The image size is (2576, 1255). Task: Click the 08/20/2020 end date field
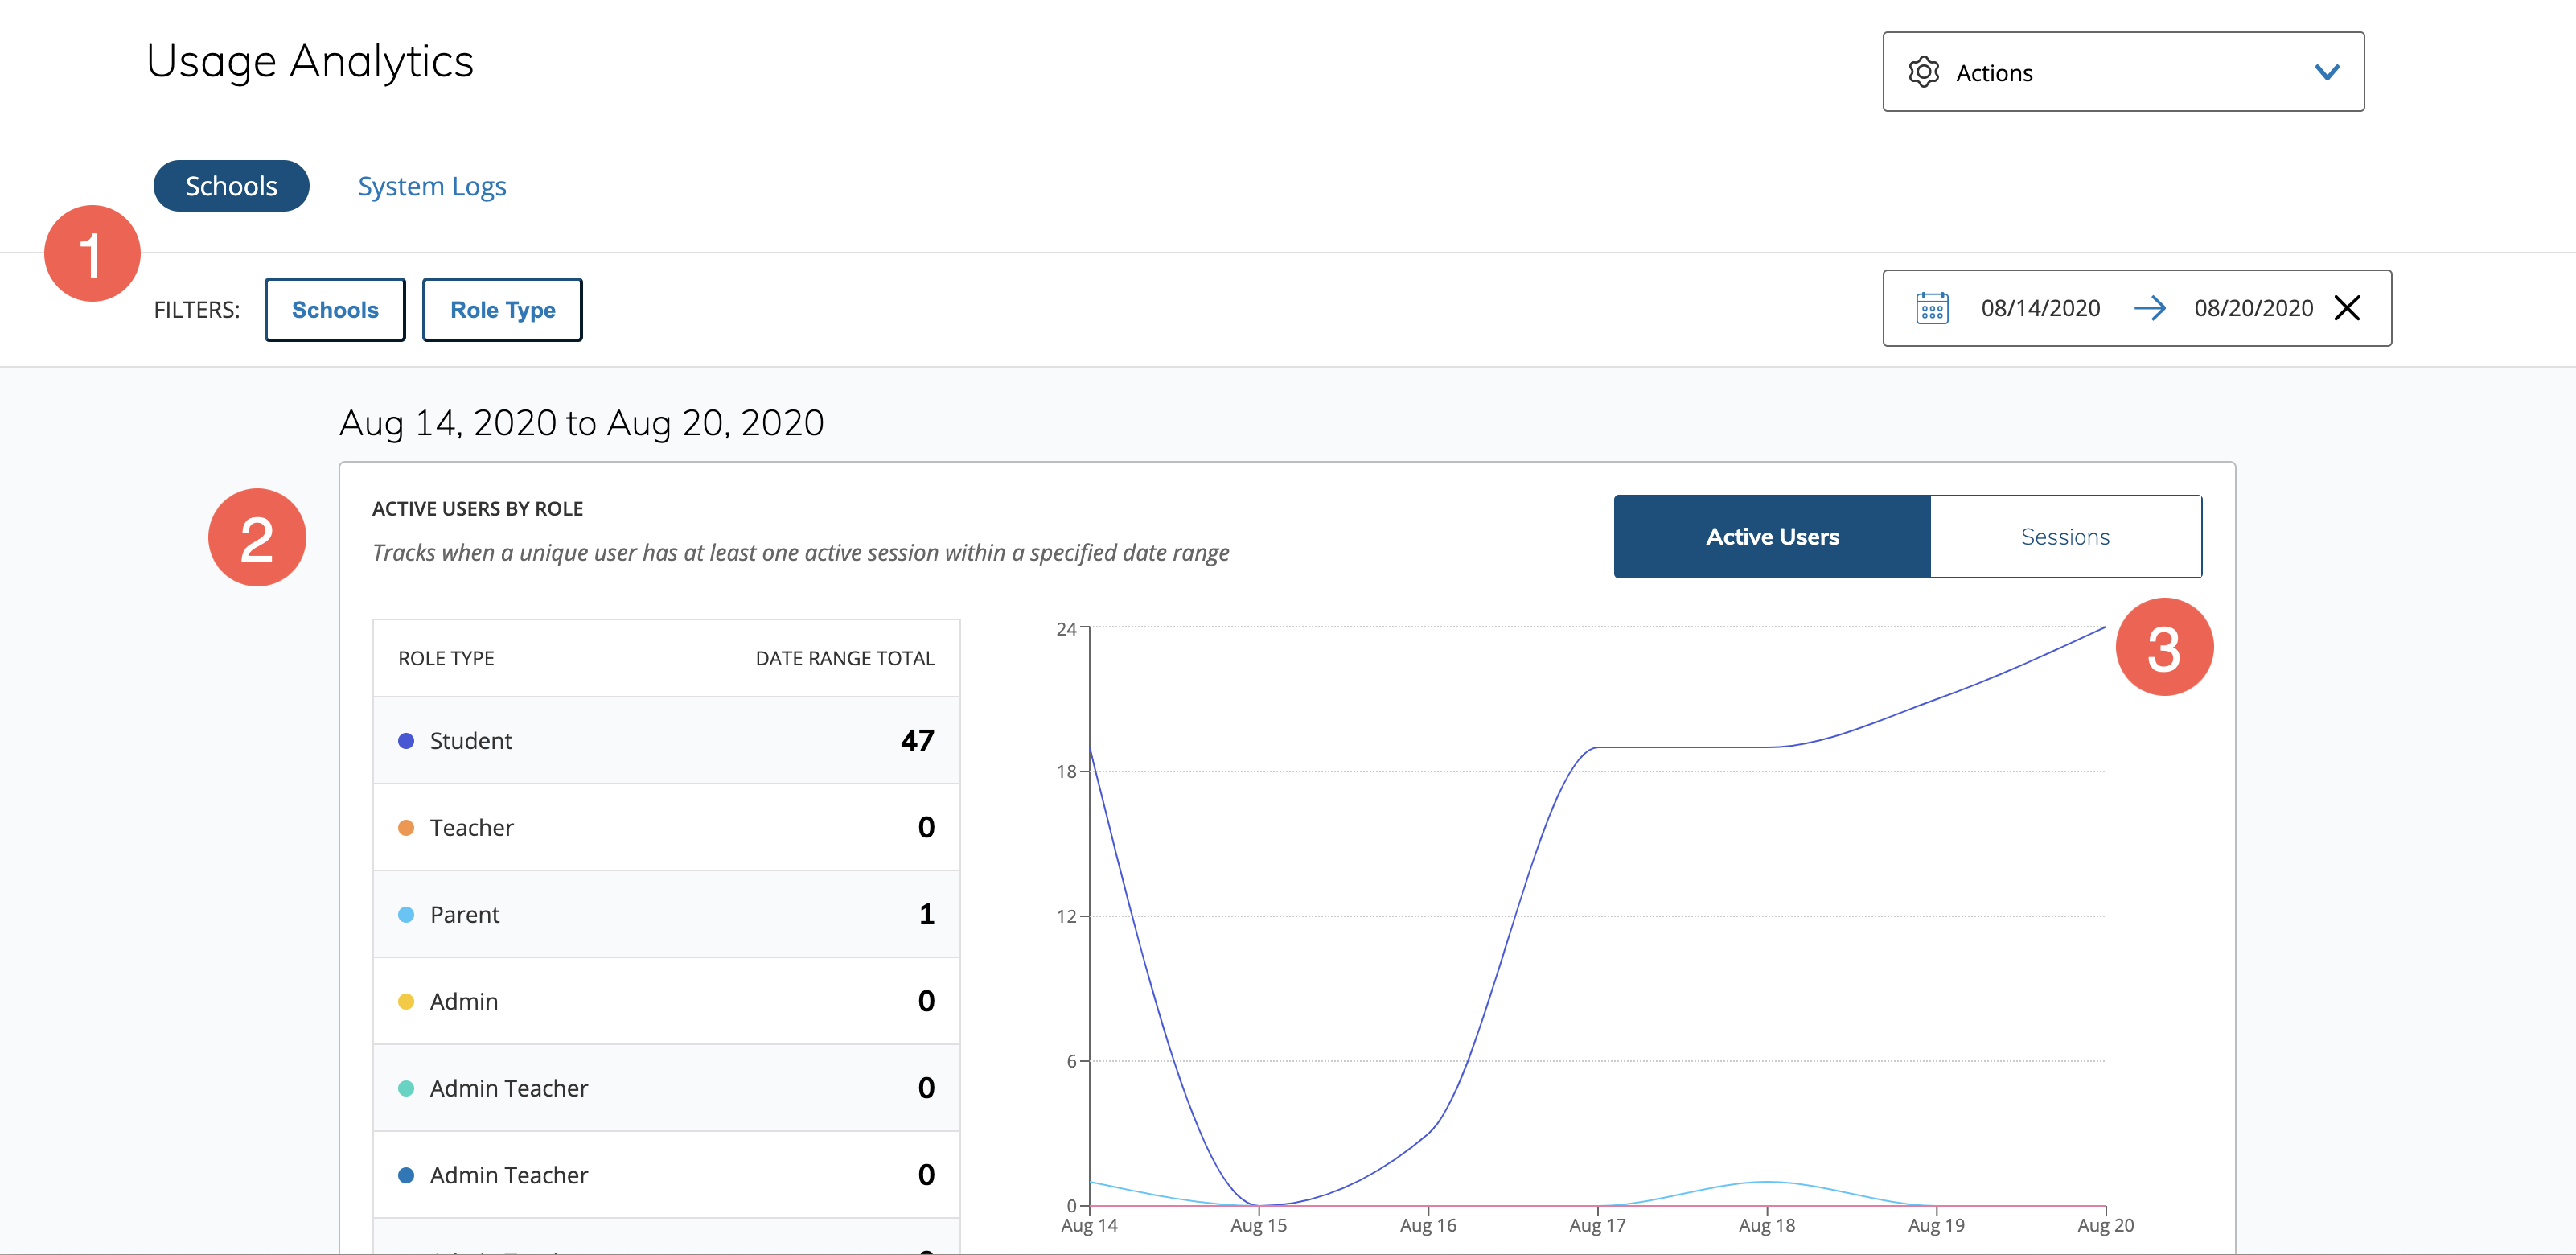pyautogui.click(x=2252, y=308)
